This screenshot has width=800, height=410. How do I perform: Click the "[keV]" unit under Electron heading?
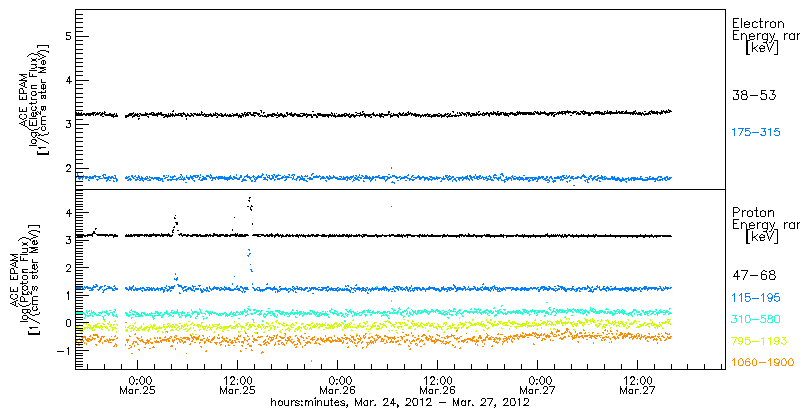(762, 48)
